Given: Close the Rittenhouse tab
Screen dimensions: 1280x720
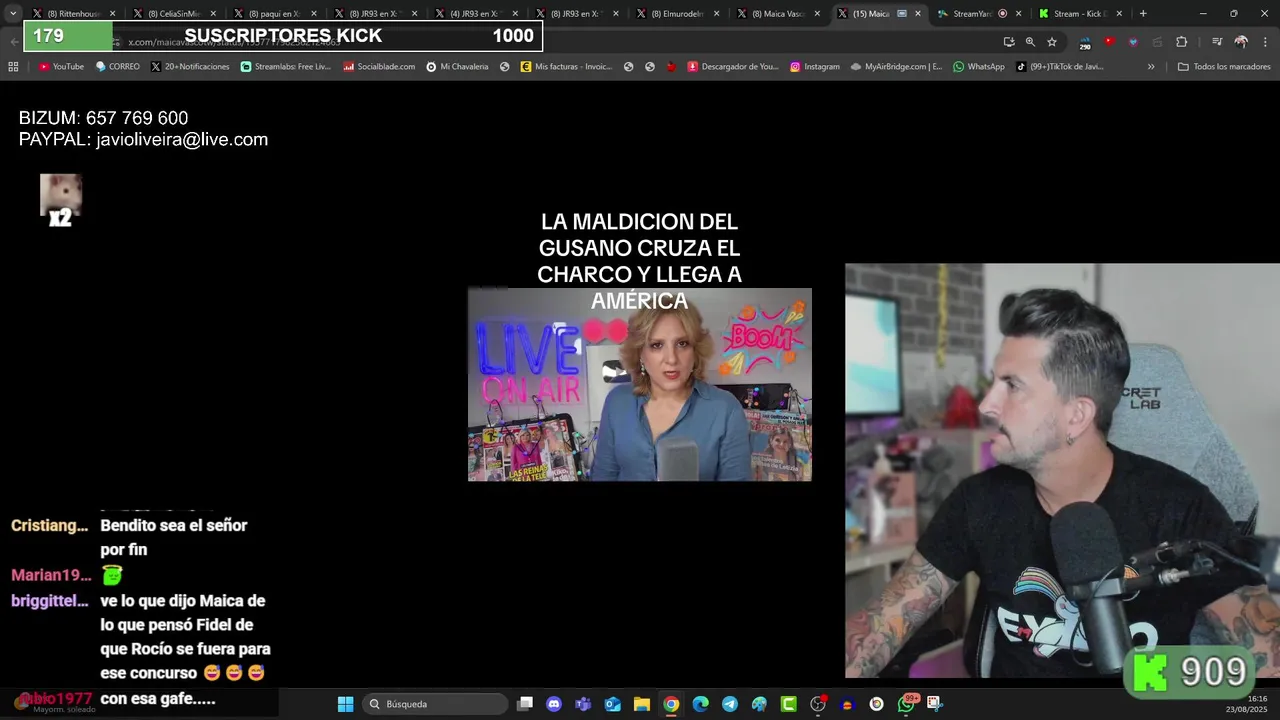Looking at the screenshot, I should 112,14.
